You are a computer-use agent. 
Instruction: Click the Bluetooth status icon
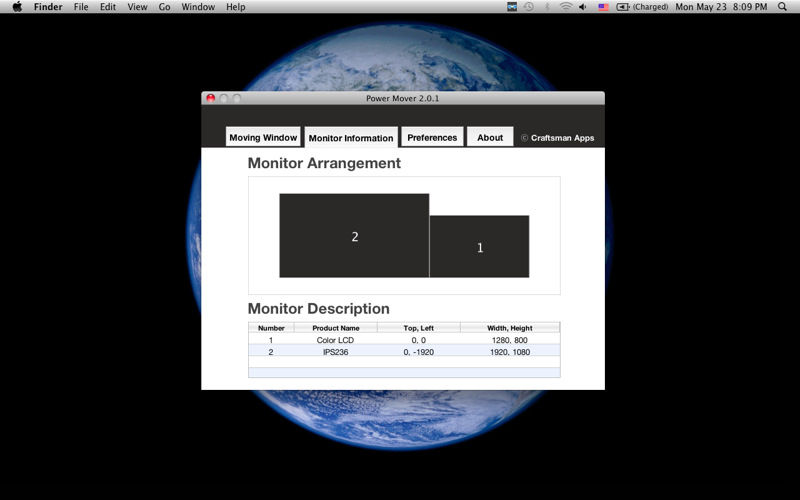tap(547, 7)
